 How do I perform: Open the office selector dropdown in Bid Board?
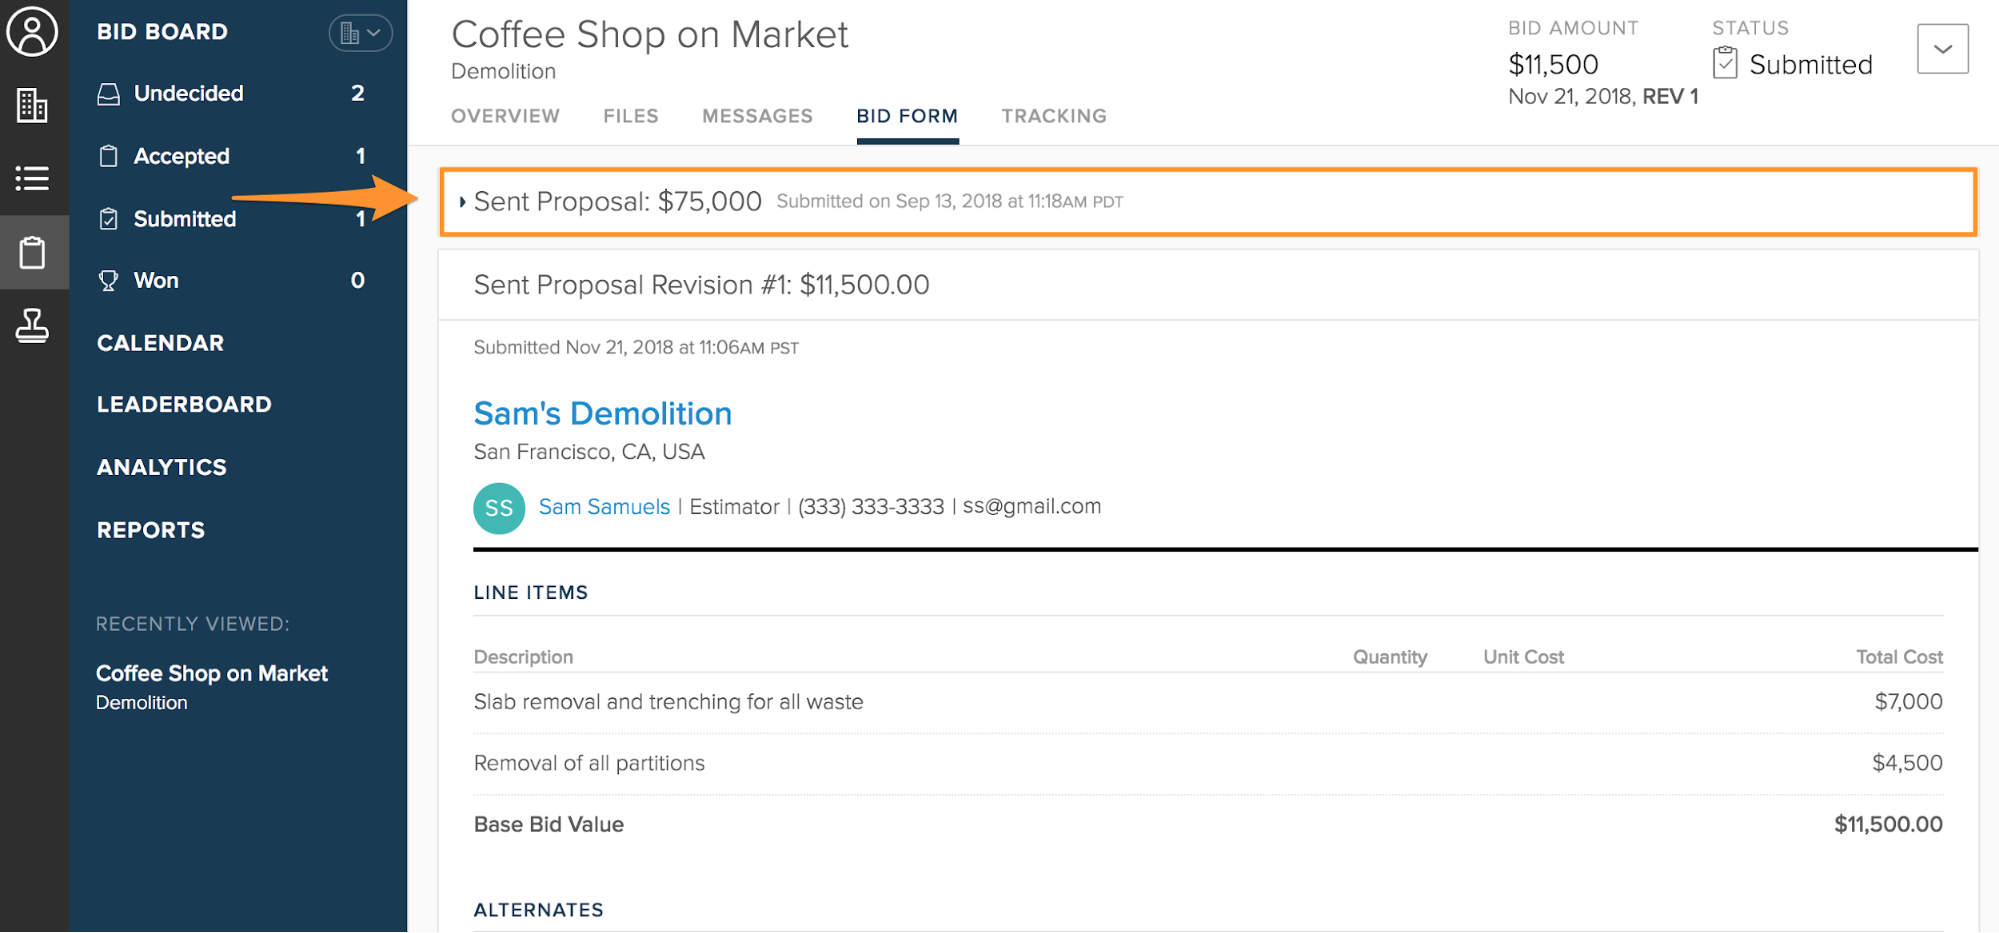pos(360,33)
